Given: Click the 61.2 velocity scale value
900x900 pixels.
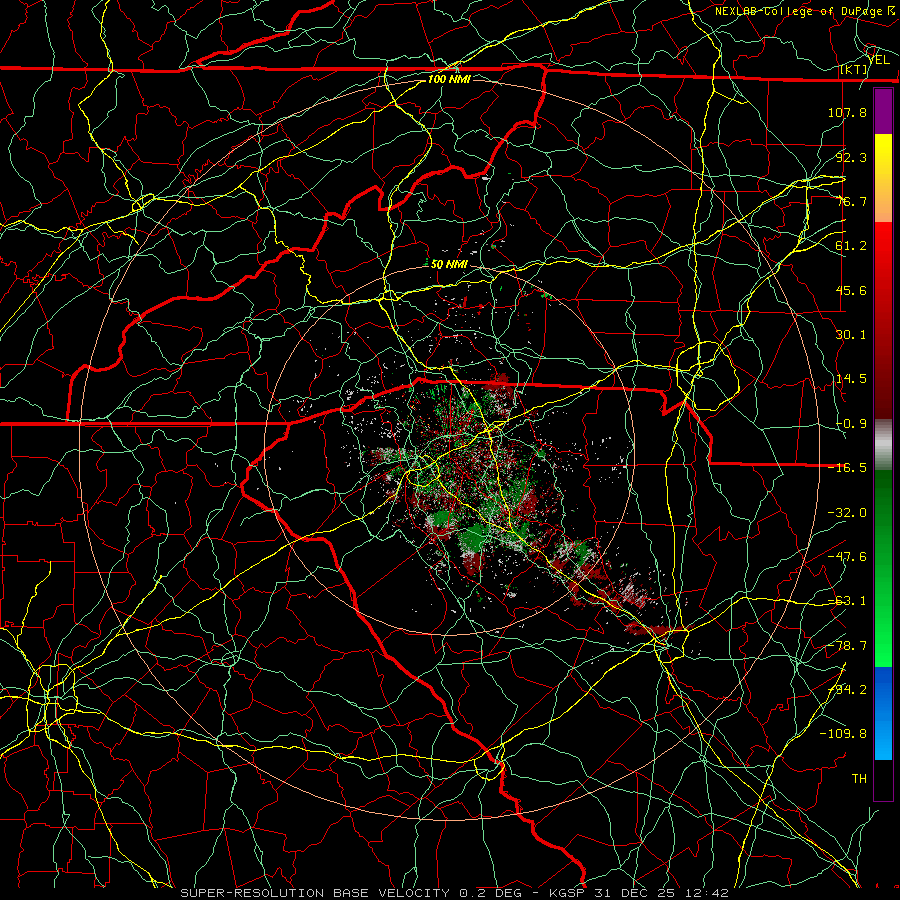Looking at the screenshot, I should (851, 246).
